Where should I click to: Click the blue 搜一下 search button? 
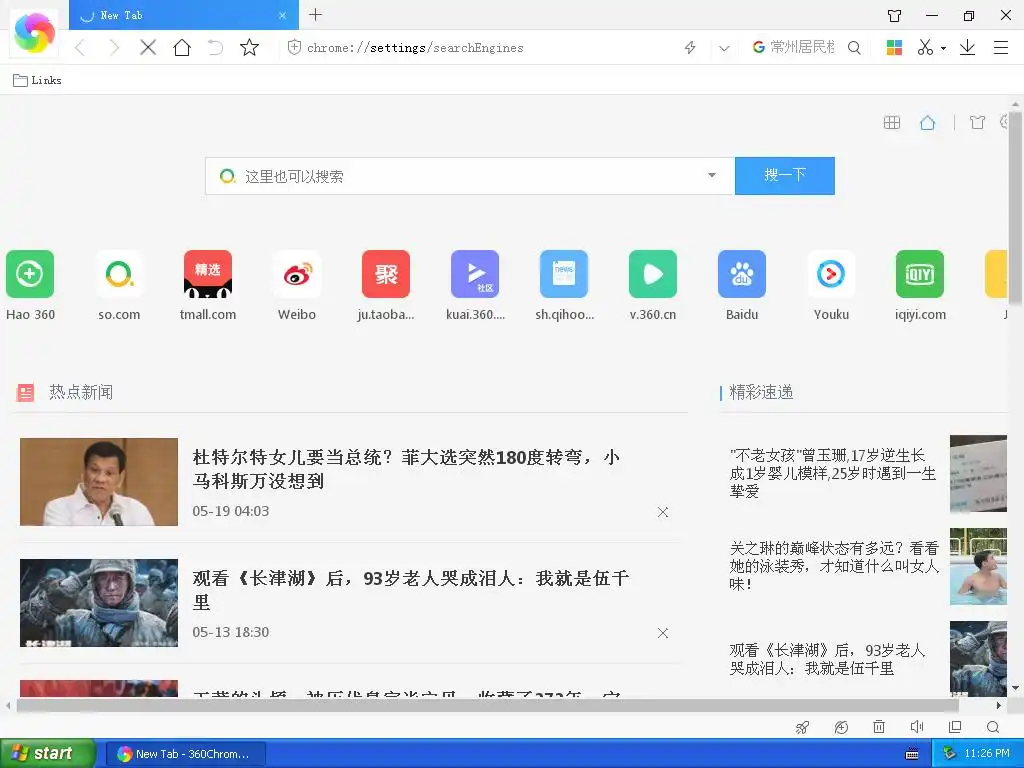[x=784, y=175]
